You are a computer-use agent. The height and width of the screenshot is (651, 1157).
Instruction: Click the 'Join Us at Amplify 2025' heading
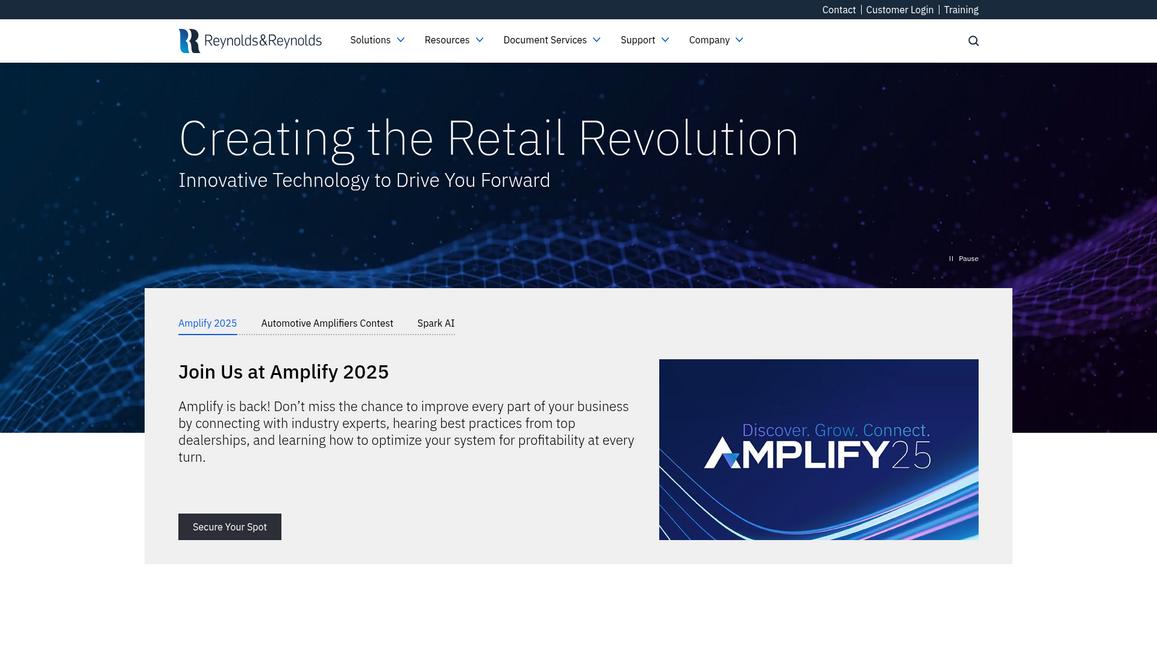283,372
